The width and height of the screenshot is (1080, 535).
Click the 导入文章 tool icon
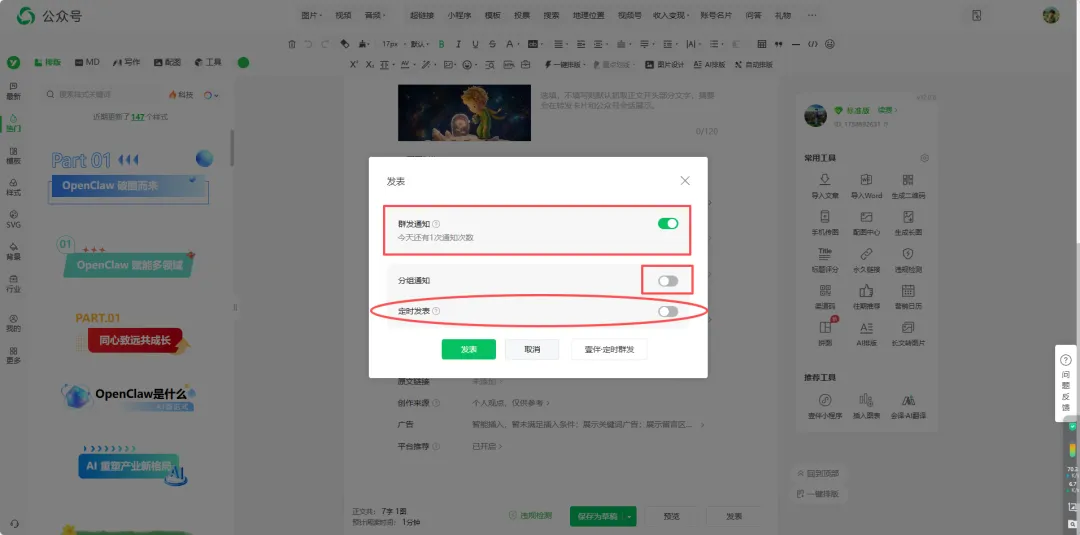[824, 185]
